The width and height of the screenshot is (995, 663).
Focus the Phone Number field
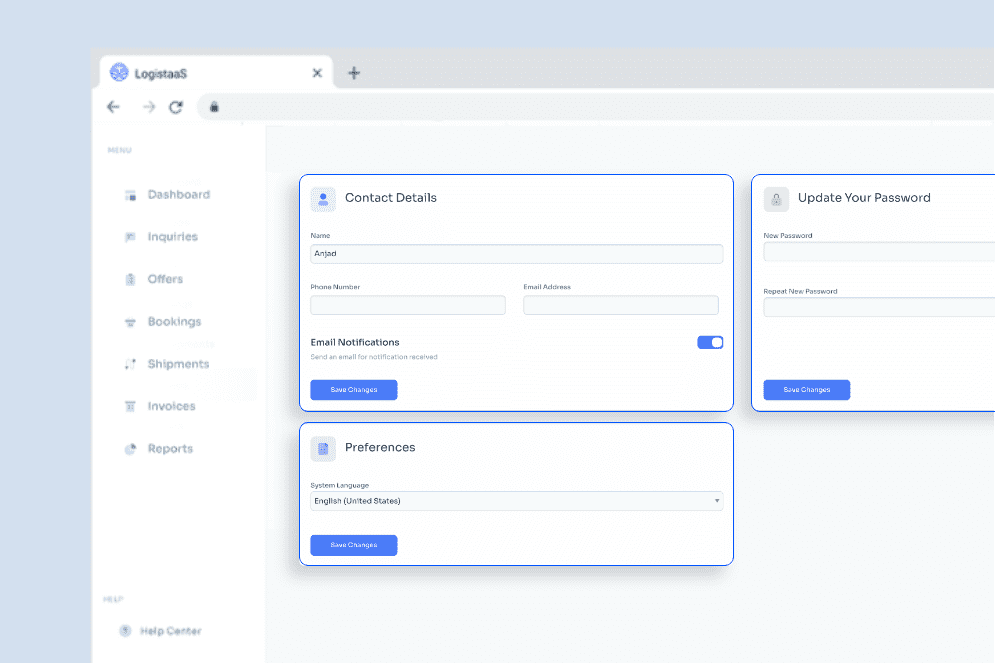click(x=408, y=305)
